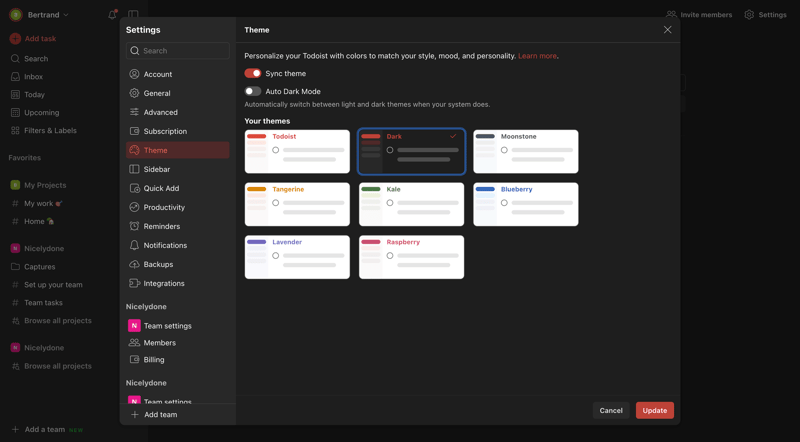800x442 pixels.
Task: Click the Advanced sliders icon
Action: (134, 112)
